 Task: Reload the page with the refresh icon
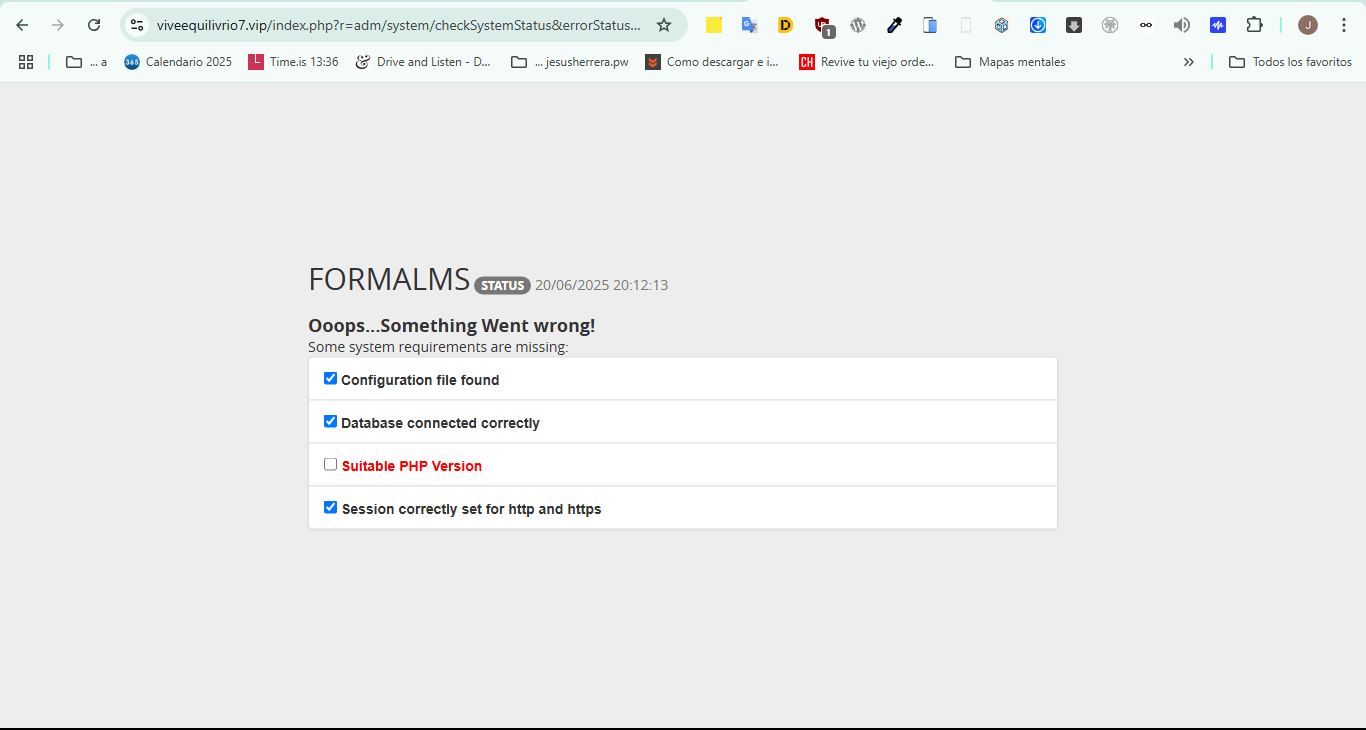point(93,25)
